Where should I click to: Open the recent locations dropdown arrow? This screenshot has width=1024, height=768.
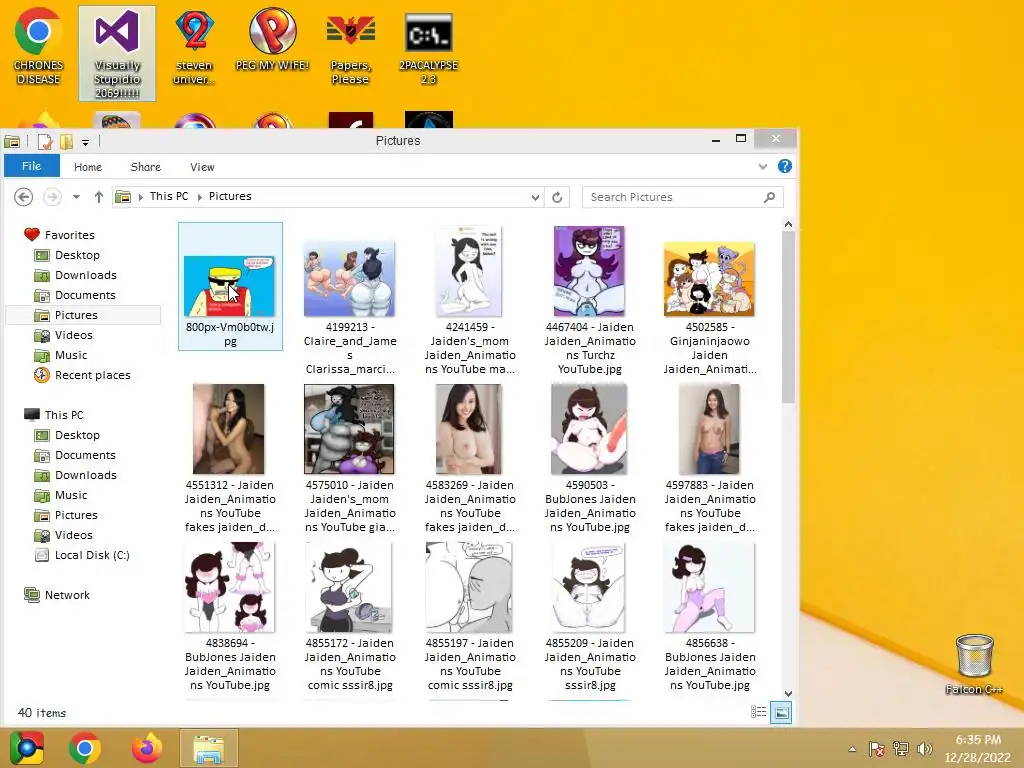pos(76,197)
